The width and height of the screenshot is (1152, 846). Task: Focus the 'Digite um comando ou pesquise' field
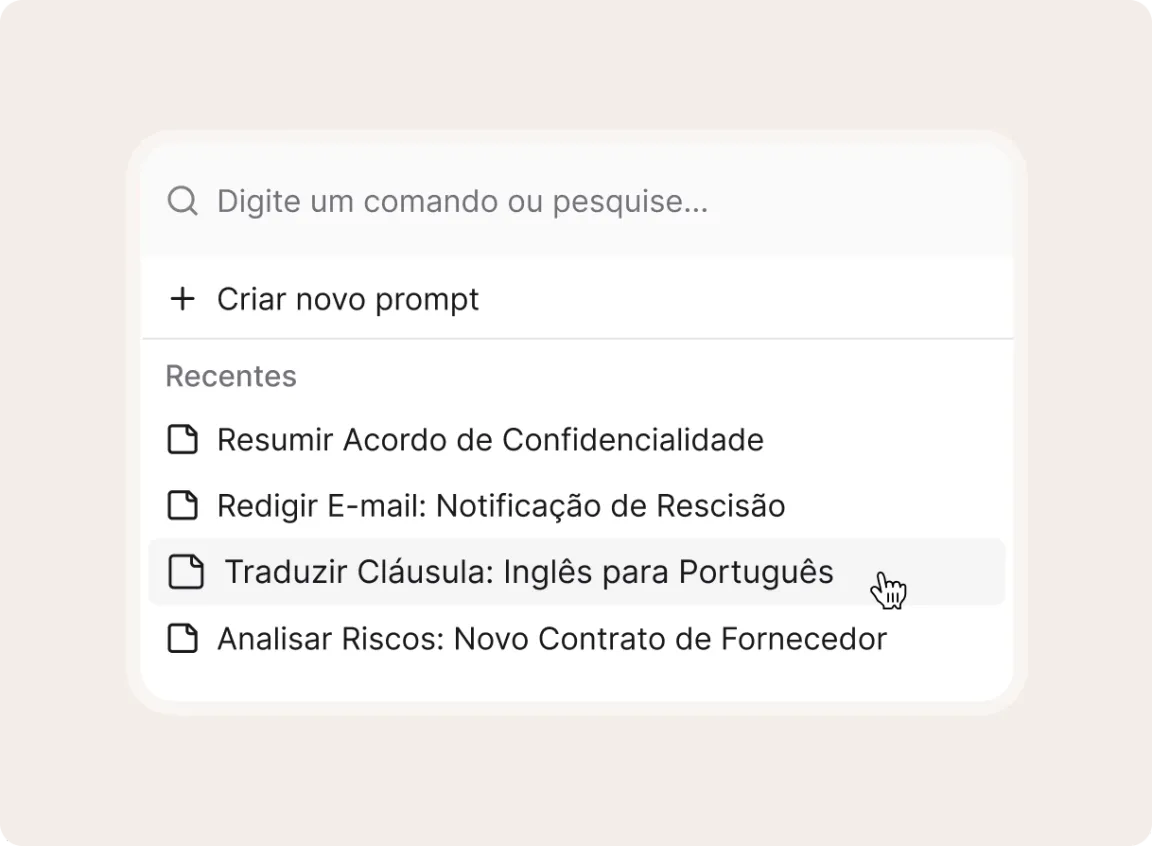point(462,201)
